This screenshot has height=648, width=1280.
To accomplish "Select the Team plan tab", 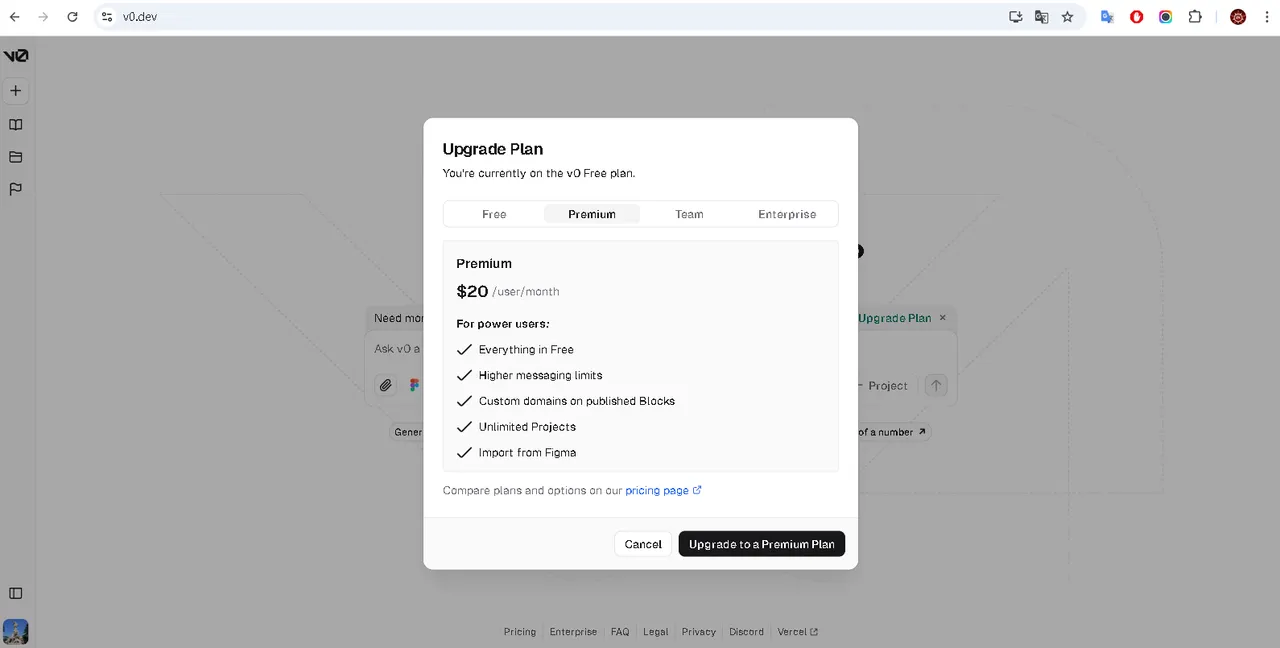I will pyautogui.click(x=689, y=214).
